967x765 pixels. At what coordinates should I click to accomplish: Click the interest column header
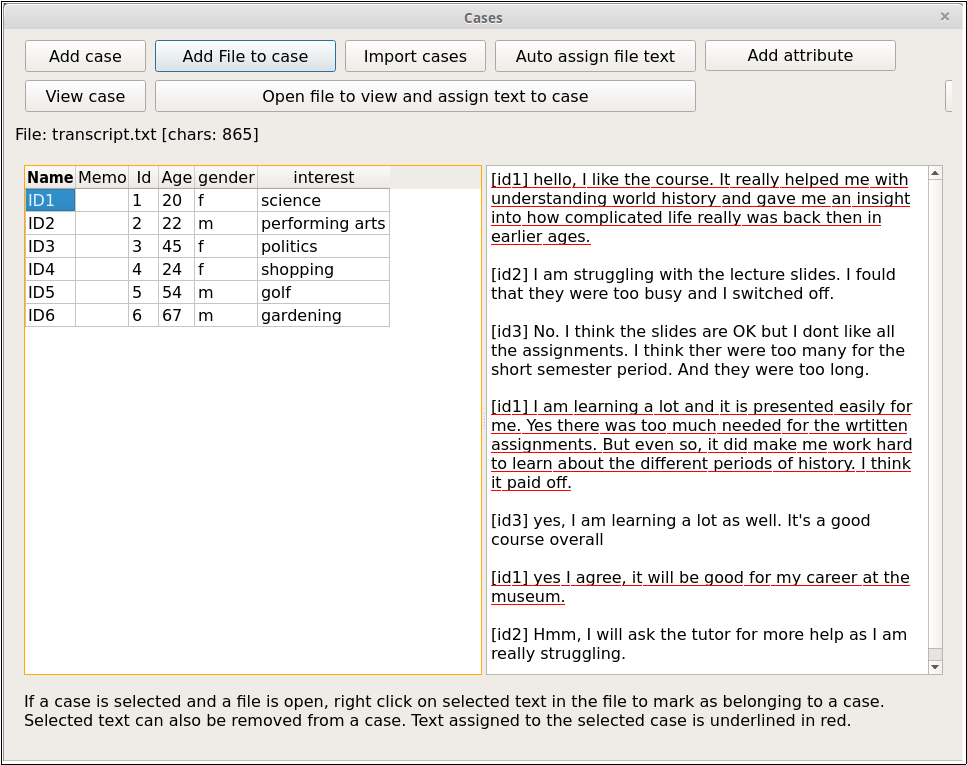pyautogui.click(x=323, y=178)
